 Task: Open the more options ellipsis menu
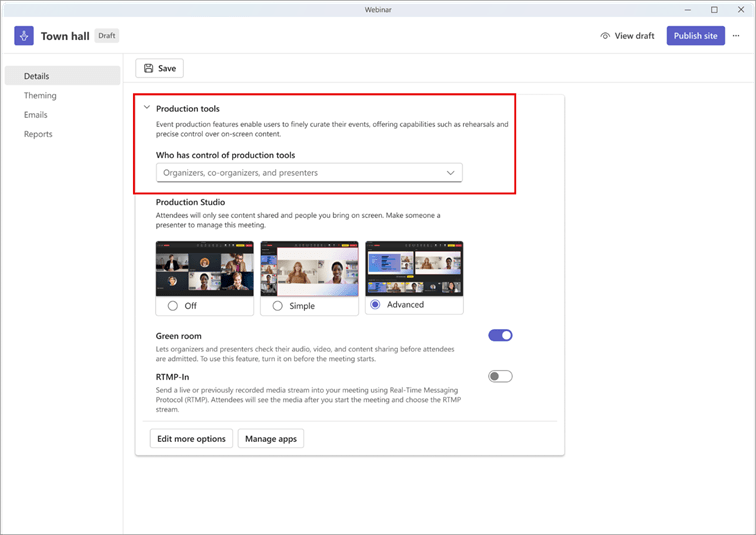(736, 36)
